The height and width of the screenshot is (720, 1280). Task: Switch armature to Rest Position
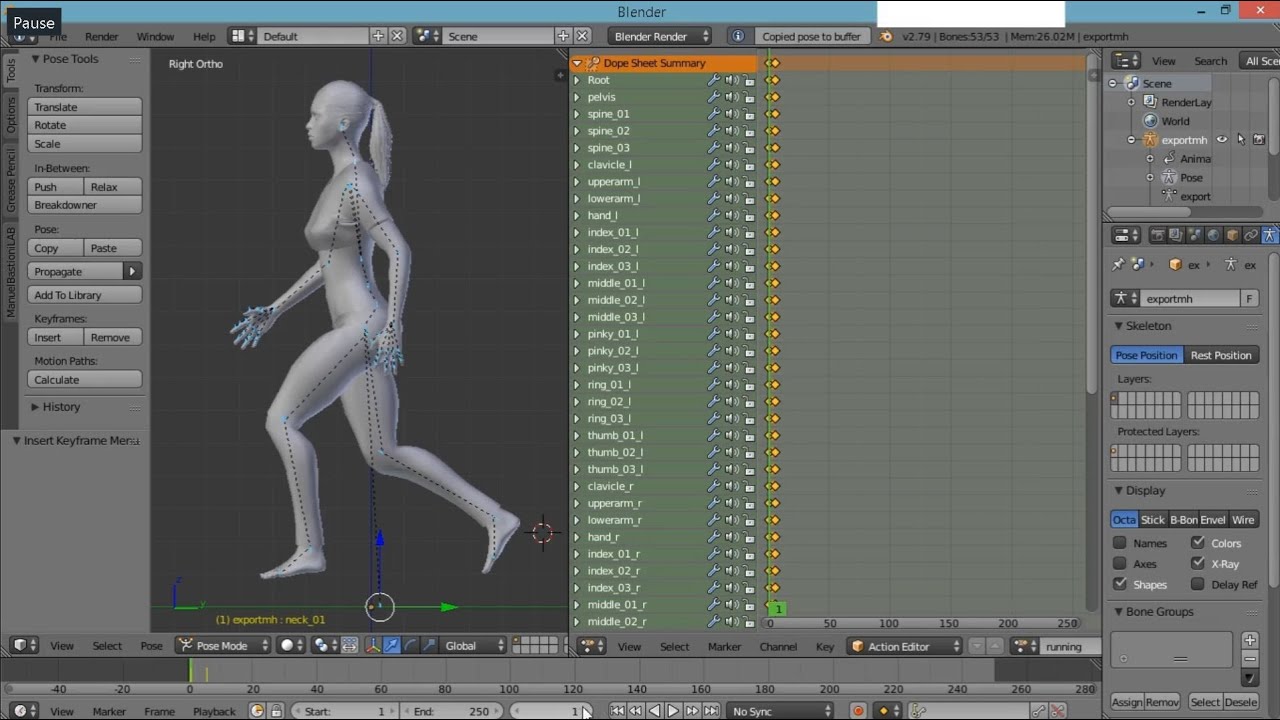tap(1221, 355)
